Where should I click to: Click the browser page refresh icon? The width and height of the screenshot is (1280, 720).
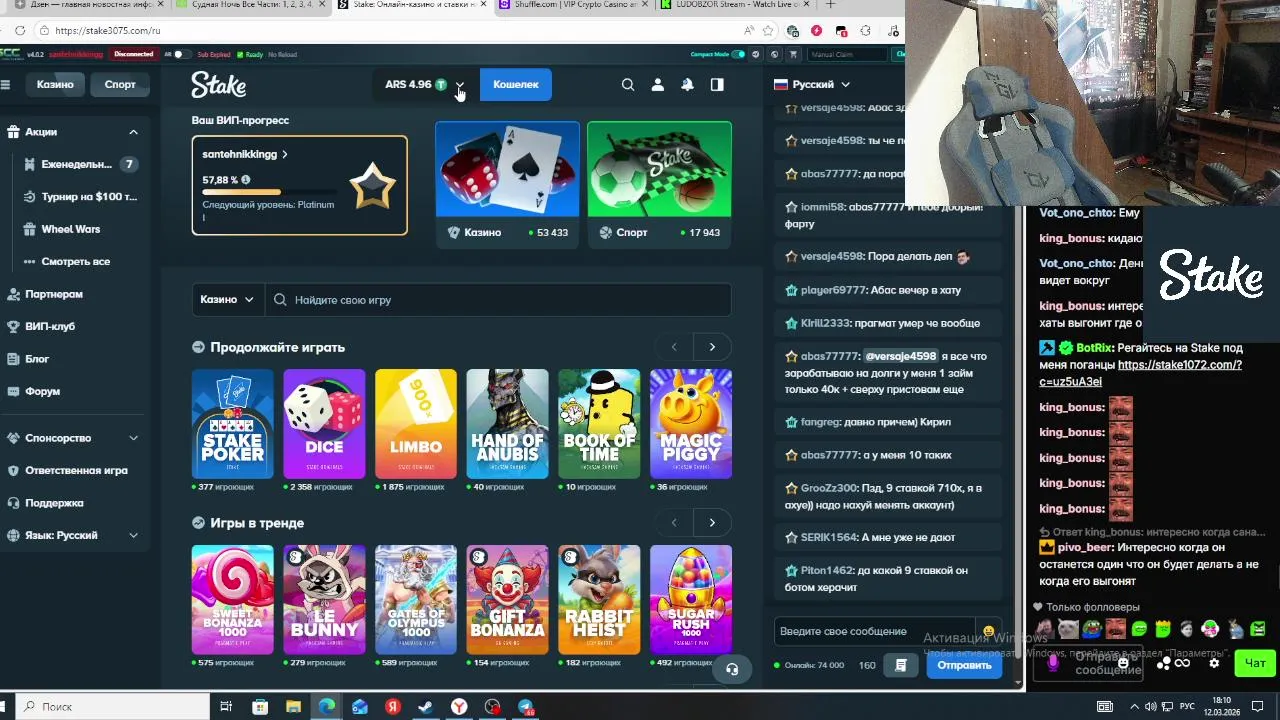coord(19,31)
